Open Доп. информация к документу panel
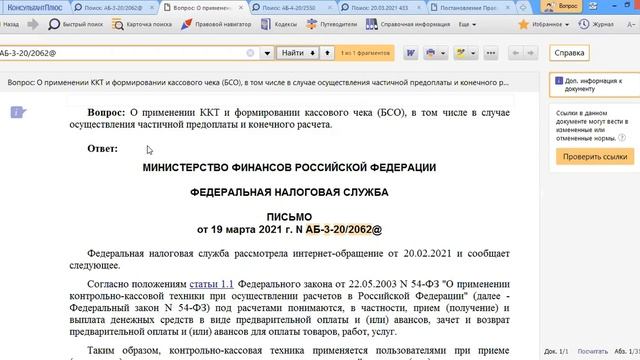This screenshot has width=640, height=360. click(x=594, y=85)
